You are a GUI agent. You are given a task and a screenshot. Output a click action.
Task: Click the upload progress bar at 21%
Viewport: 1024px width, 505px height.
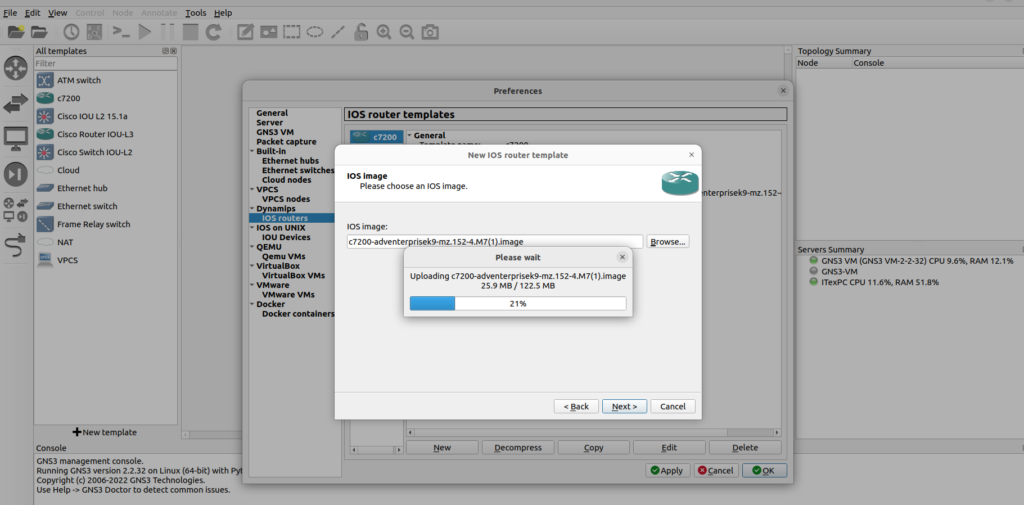point(518,303)
